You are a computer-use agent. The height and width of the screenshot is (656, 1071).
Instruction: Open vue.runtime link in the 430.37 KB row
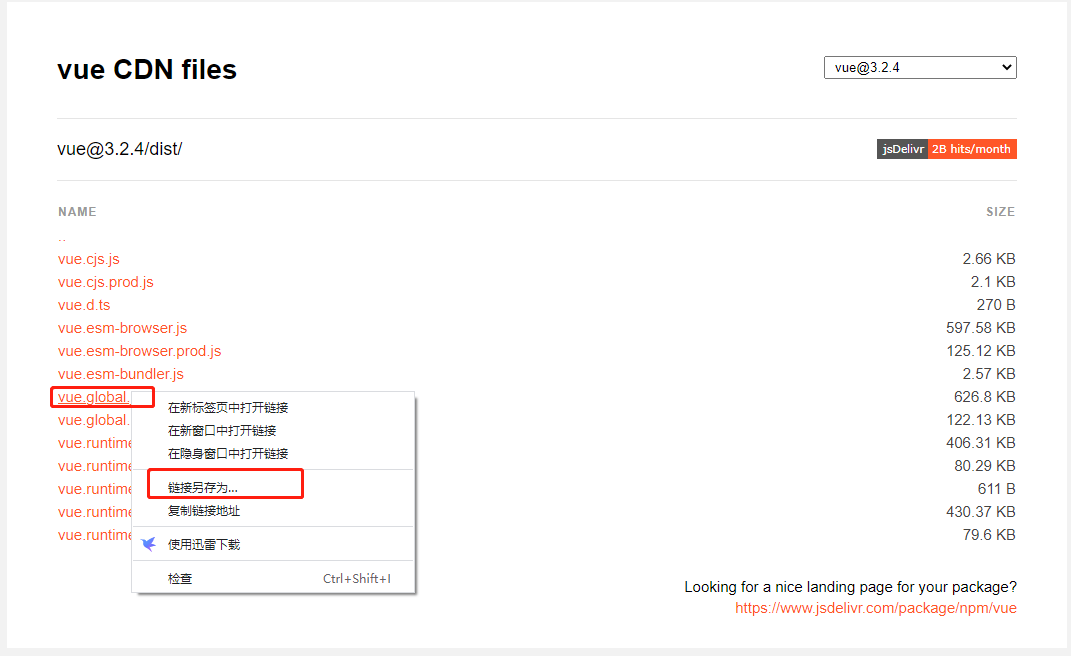[x=95, y=512]
